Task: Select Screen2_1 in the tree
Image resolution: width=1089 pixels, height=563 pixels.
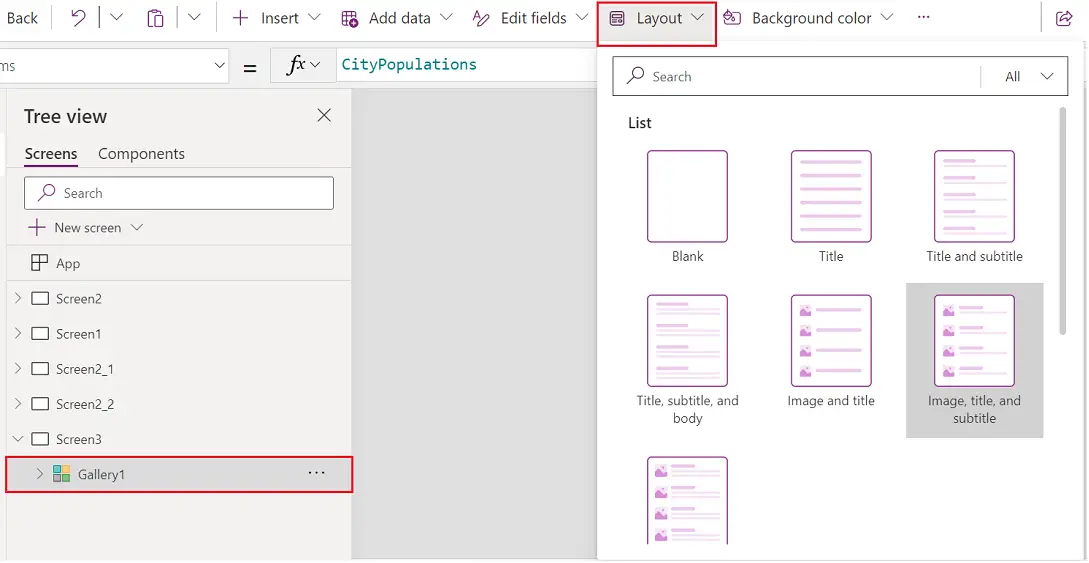Action: tap(85, 369)
